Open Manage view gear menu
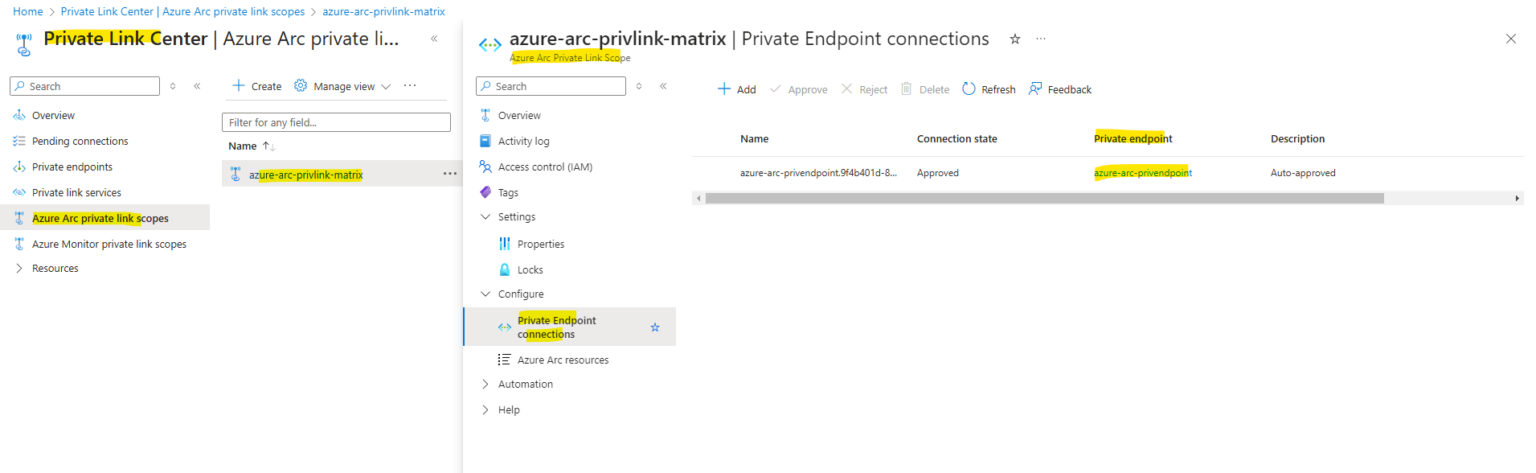 point(300,86)
